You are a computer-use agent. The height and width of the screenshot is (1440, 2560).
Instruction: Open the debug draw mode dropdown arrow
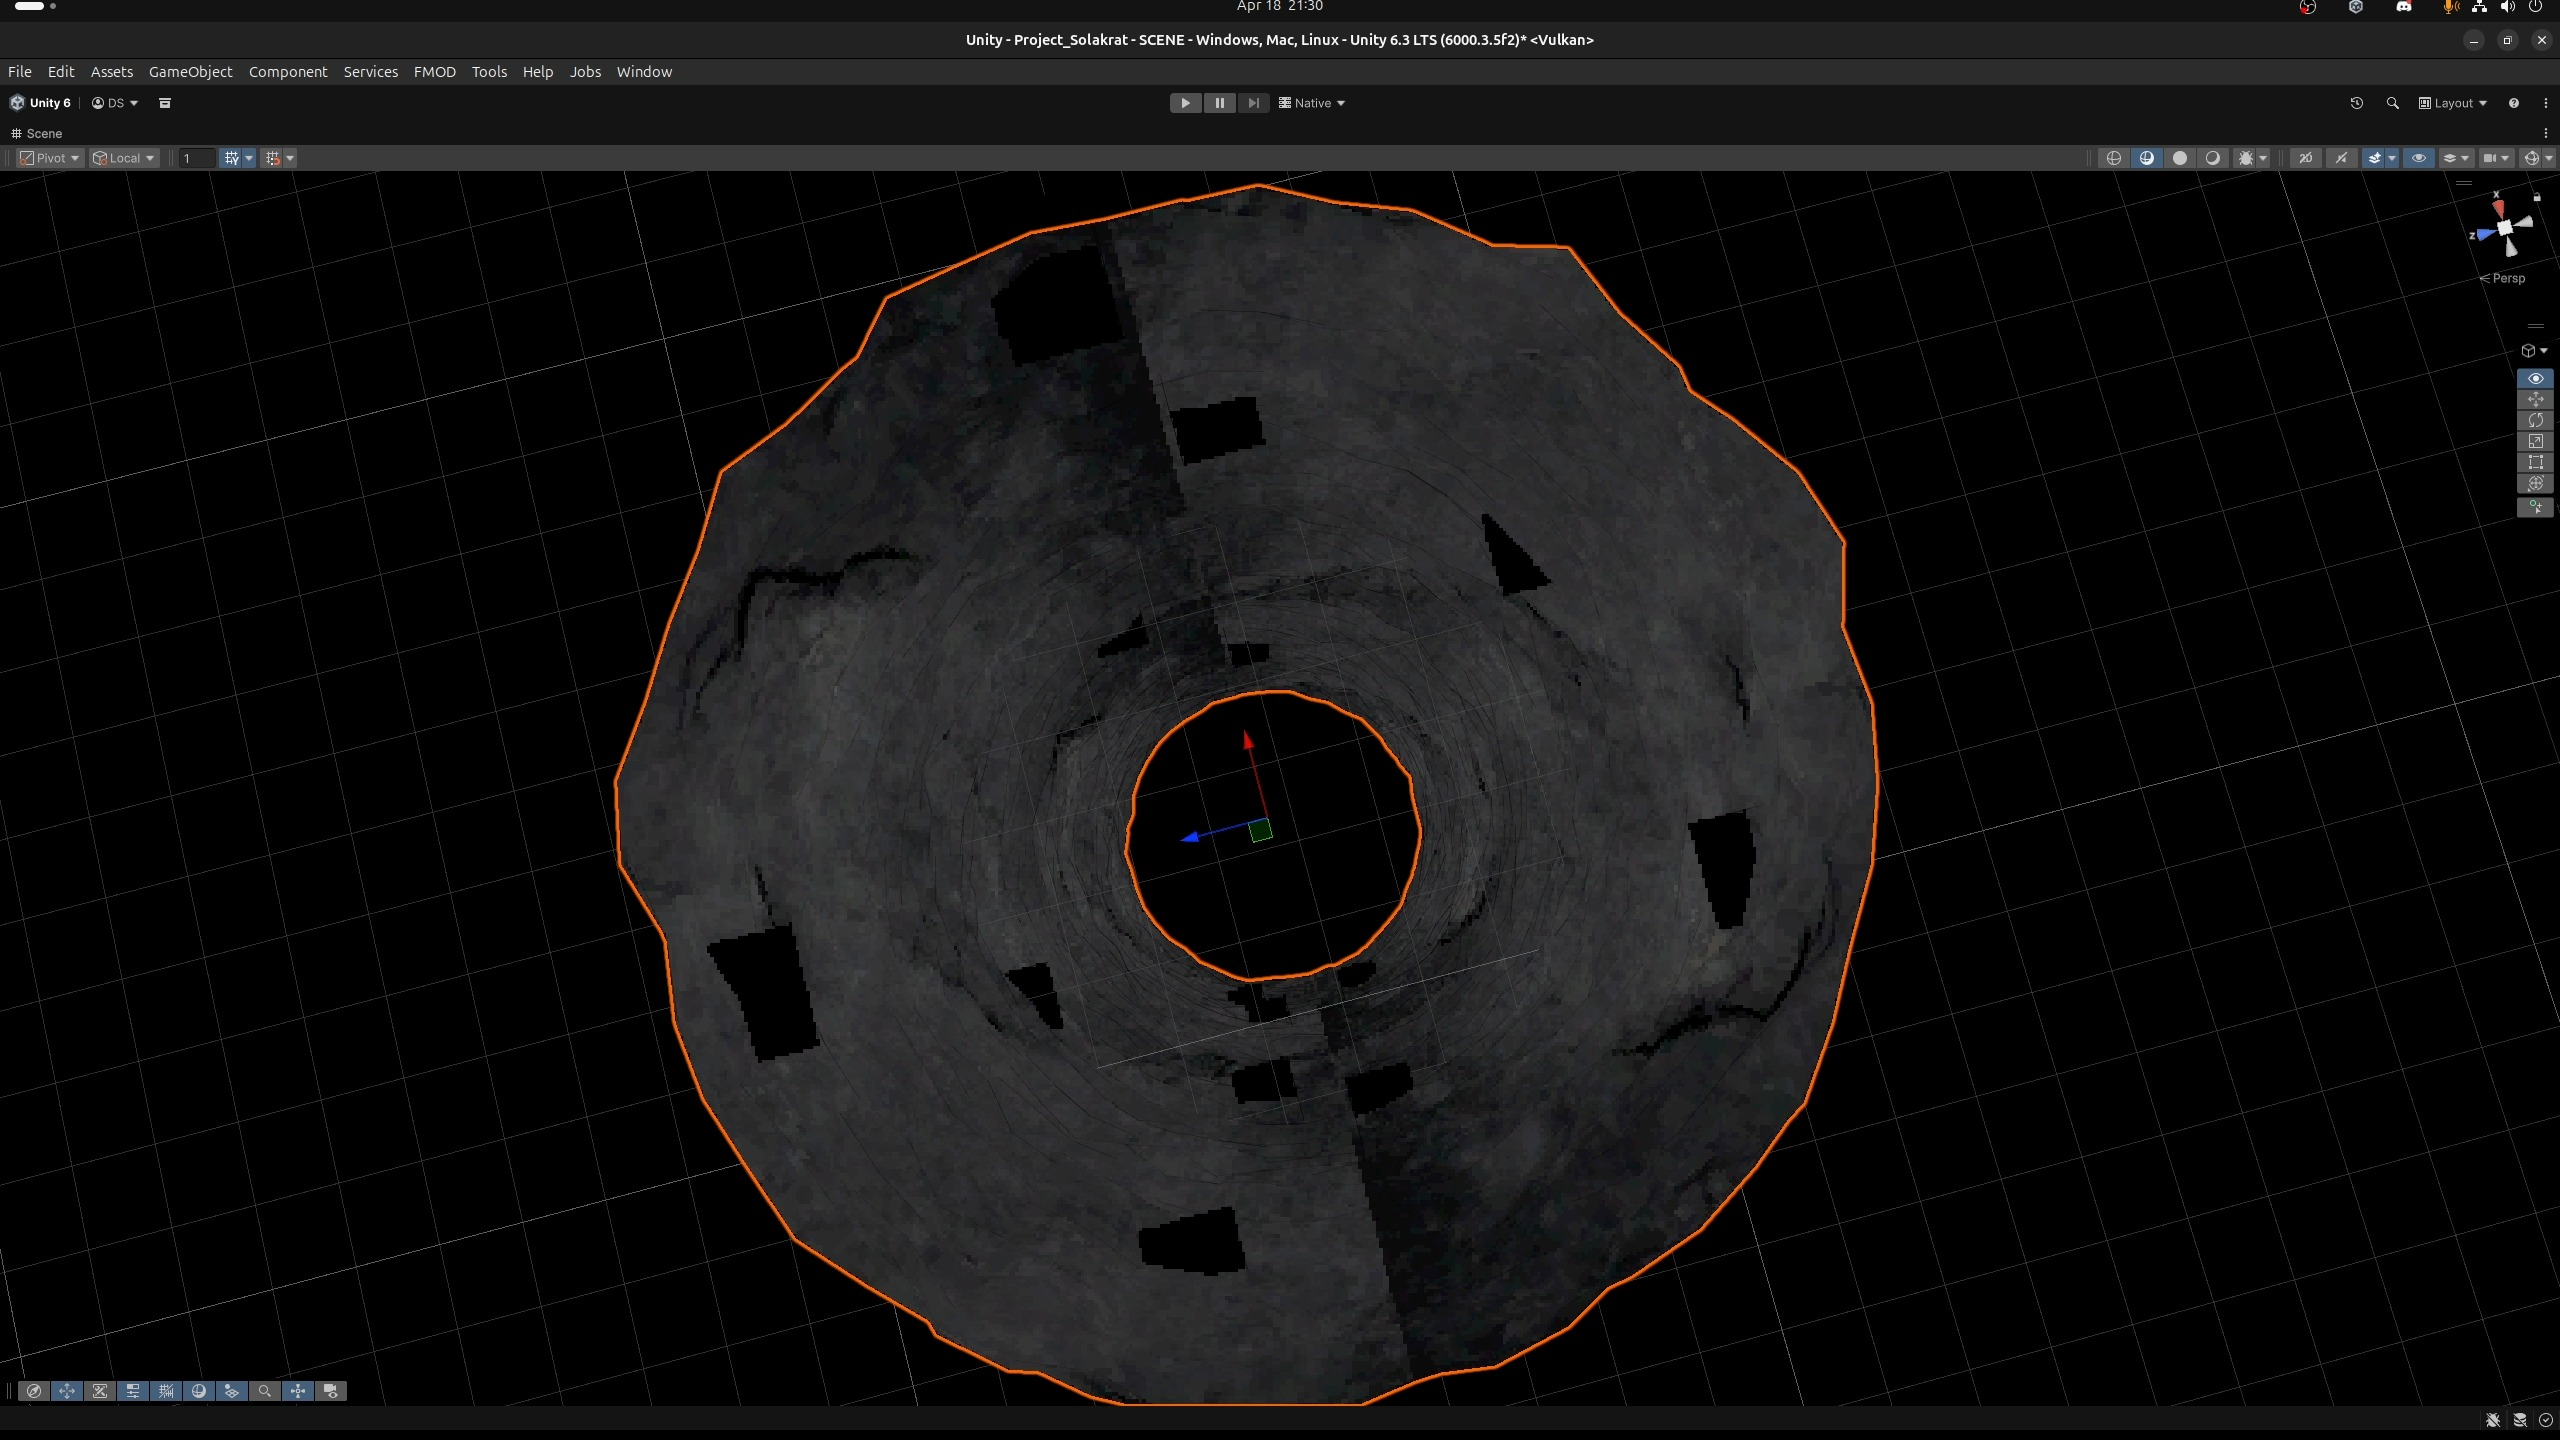pyautogui.click(x=2263, y=158)
